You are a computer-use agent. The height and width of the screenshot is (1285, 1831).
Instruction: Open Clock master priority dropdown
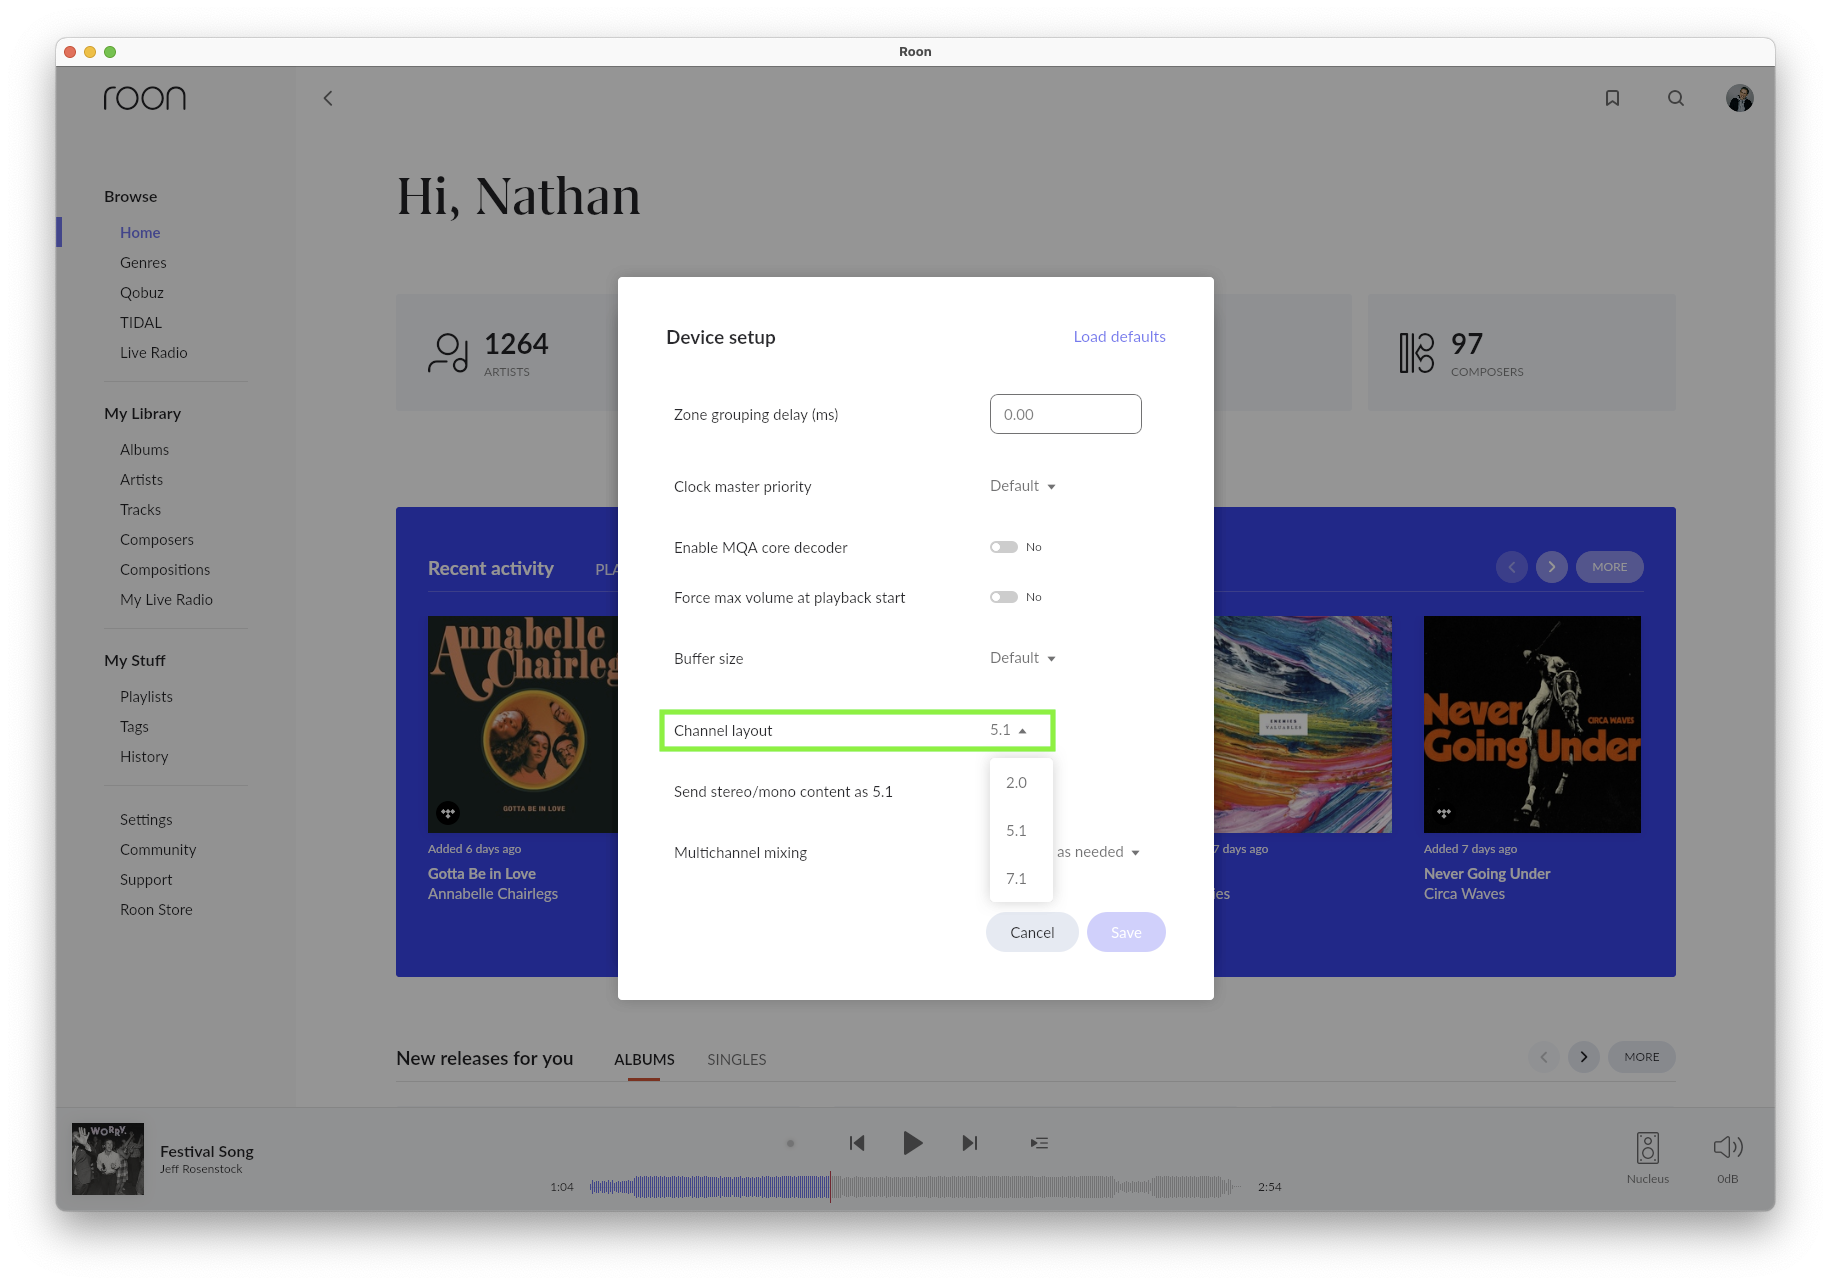(1023, 486)
